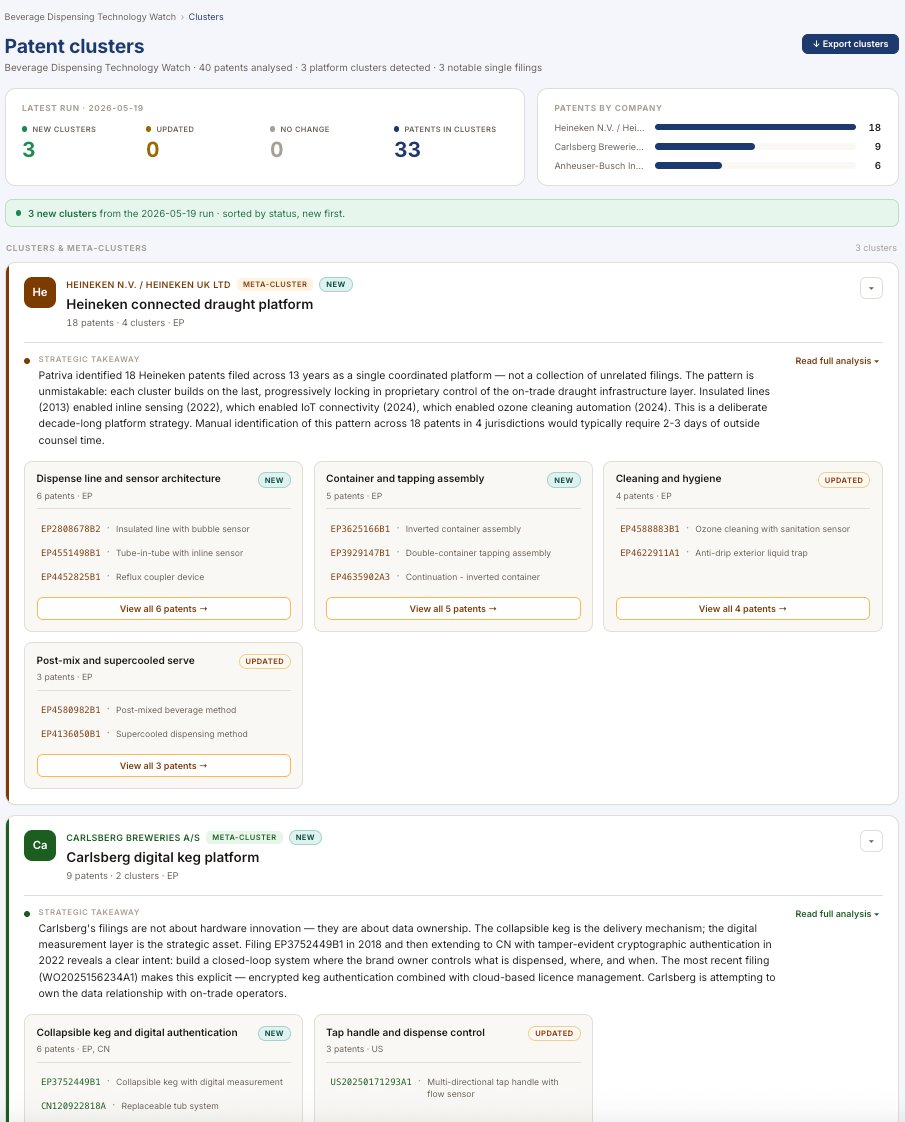
Task: Open patent EP4588883B1
Action: [650, 529]
